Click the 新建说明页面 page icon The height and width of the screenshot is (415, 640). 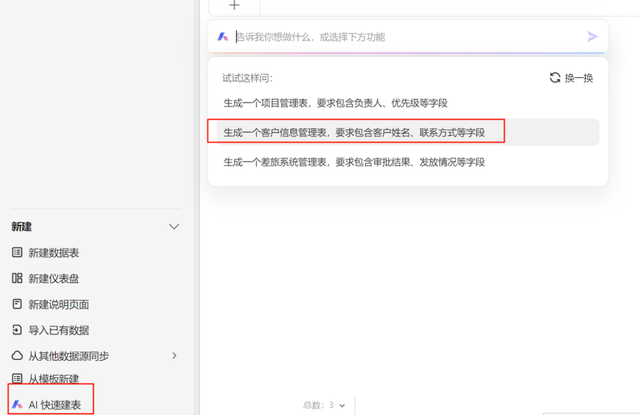[x=17, y=304]
